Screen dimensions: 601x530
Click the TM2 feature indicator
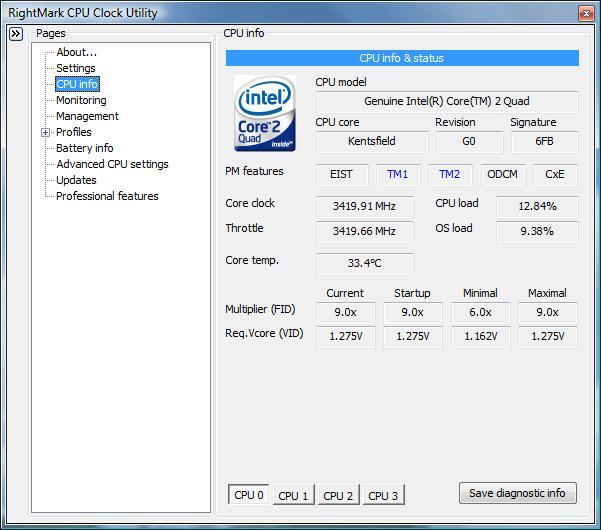[x=449, y=174]
